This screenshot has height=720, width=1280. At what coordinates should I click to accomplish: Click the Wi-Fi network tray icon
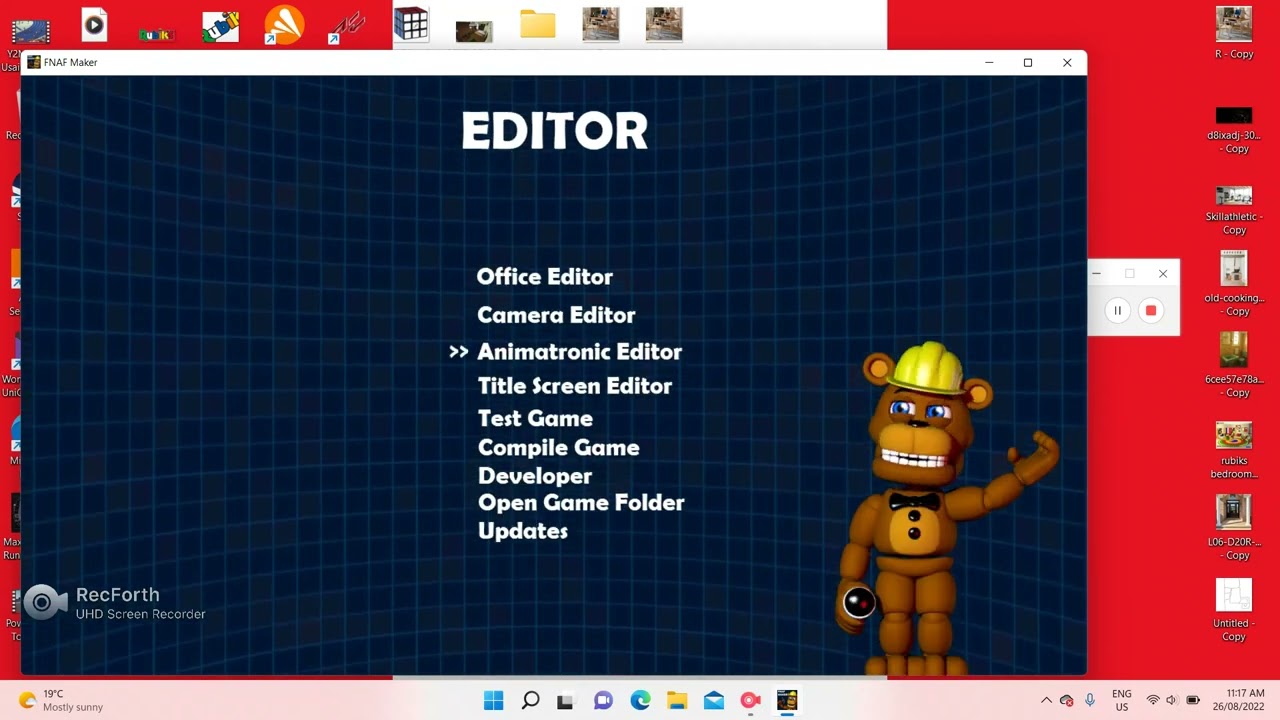pyautogui.click(x=1153, y=700)
